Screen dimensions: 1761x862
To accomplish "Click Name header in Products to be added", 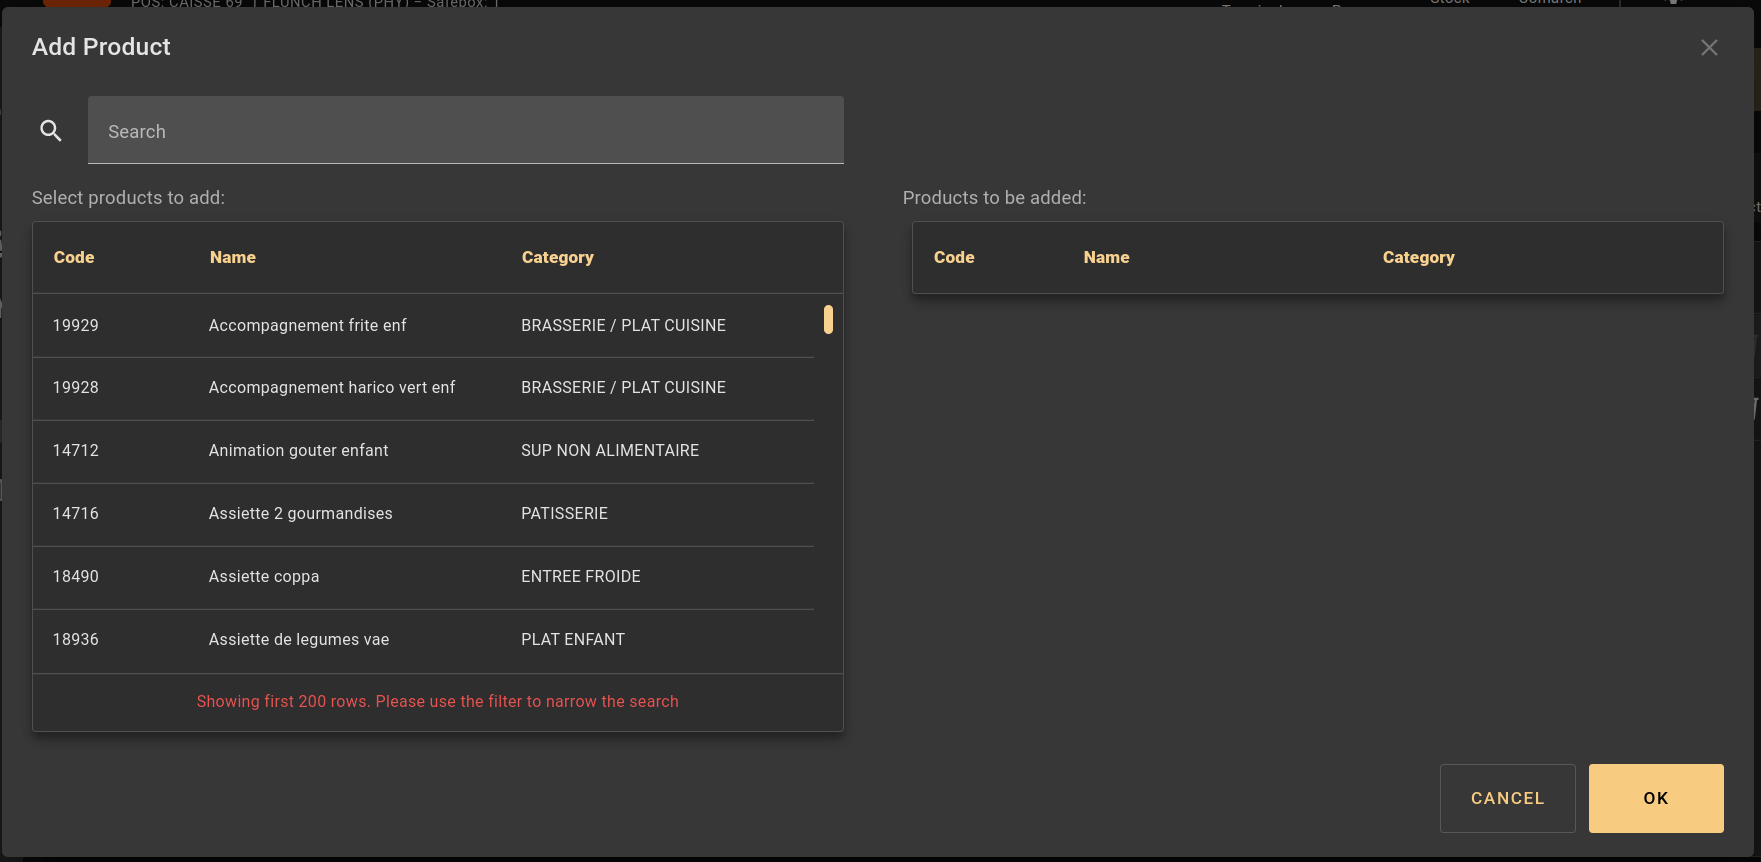I will pos(1106,258).
